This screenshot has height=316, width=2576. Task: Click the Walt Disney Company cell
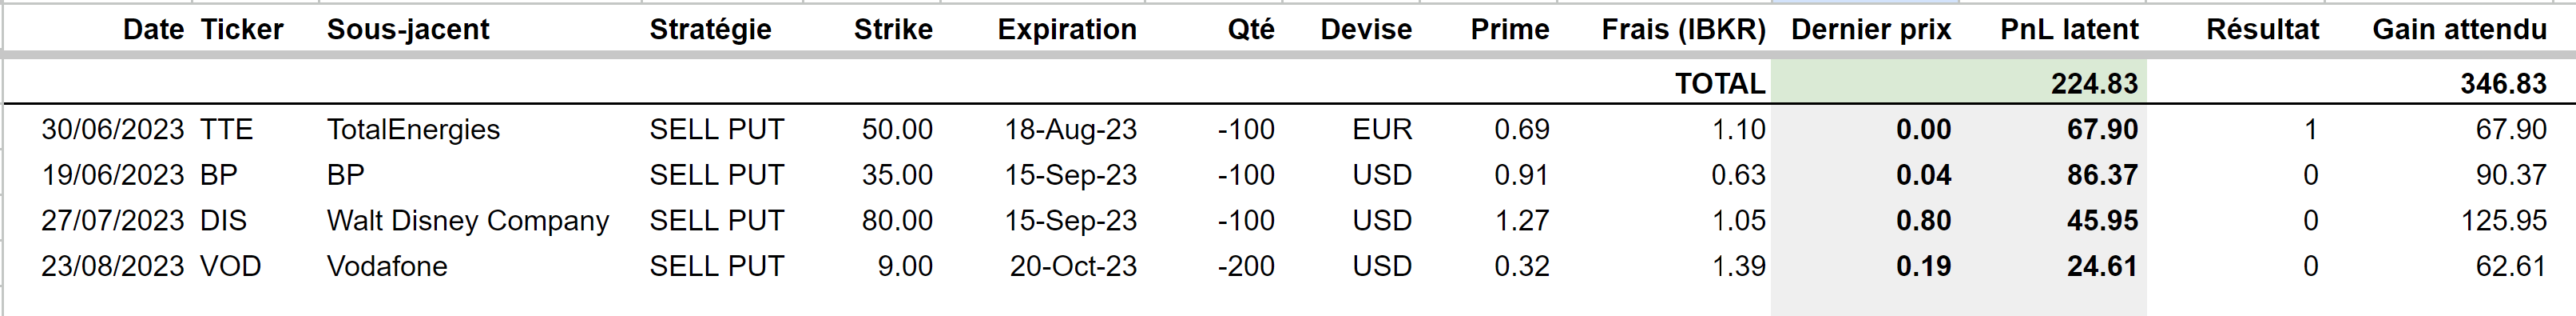click(467, 220)
